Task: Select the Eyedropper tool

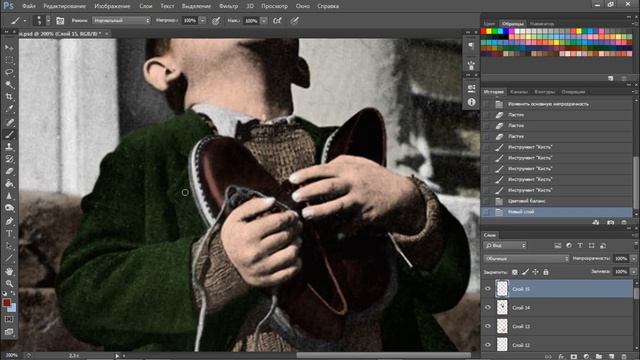Action: [9, 109]
